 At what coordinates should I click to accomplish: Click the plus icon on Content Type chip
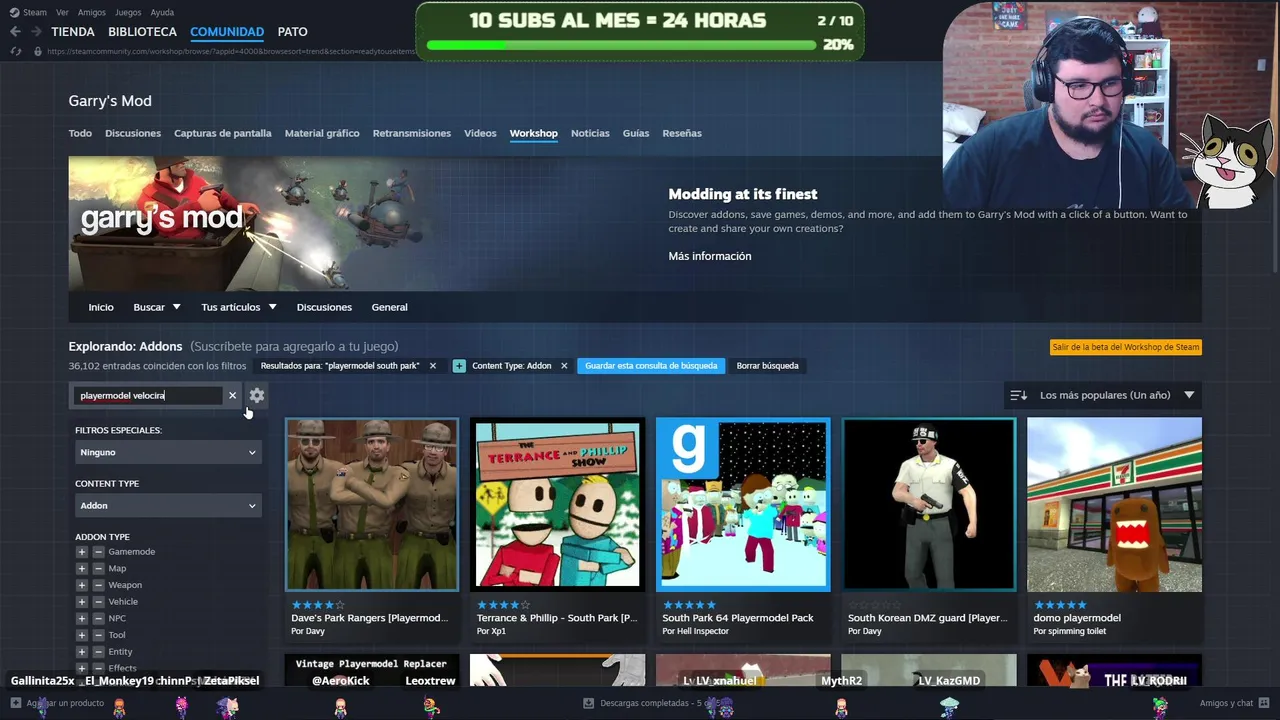(459, 366)
